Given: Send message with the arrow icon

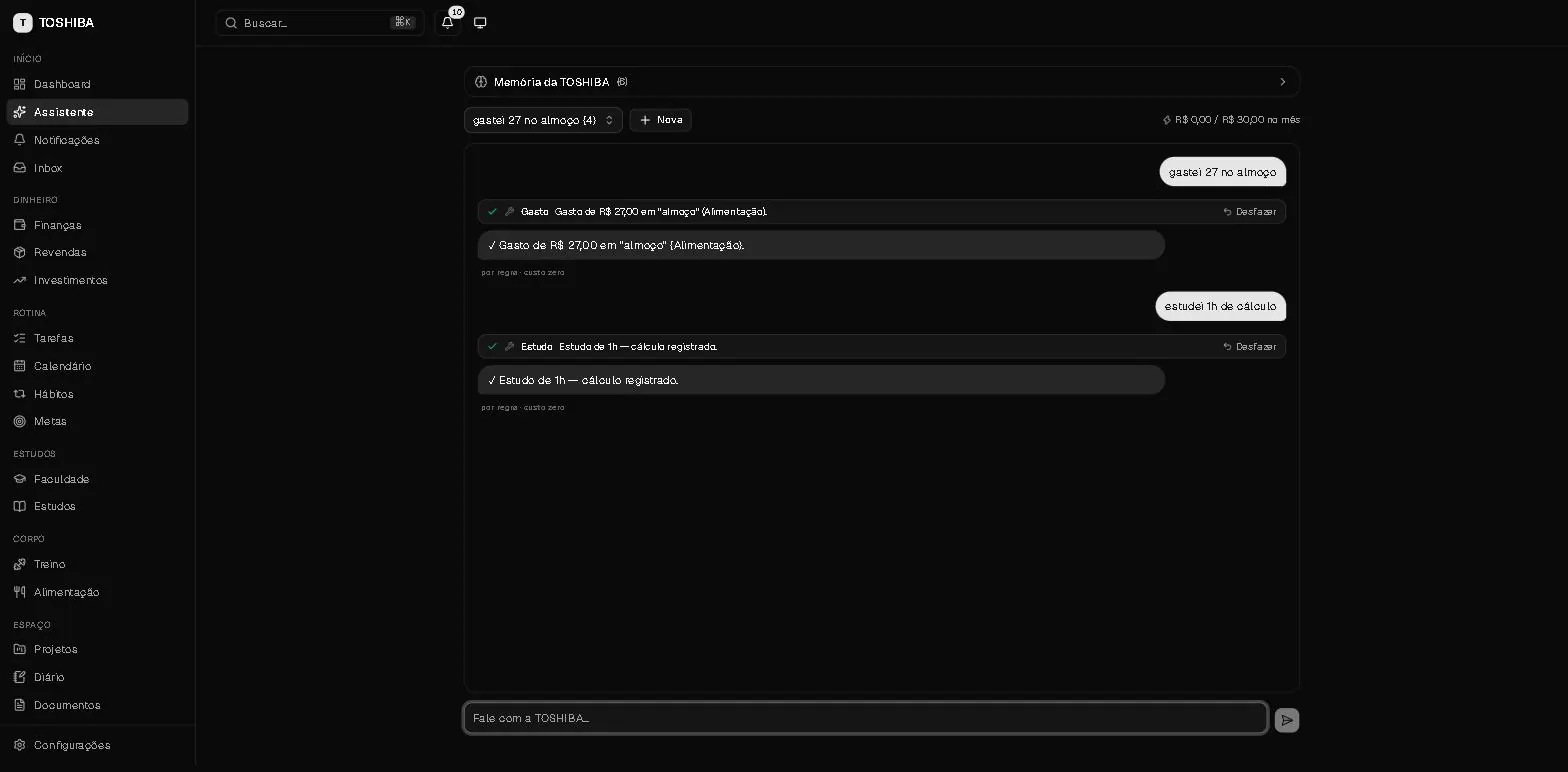Looking at the screenshot, I should pos(1287,720).
